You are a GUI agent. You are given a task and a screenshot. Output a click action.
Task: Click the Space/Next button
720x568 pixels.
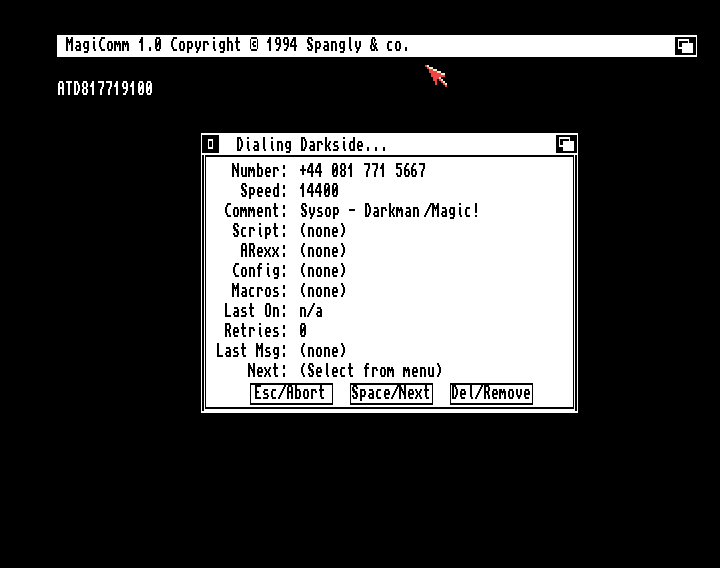(391, 393)
